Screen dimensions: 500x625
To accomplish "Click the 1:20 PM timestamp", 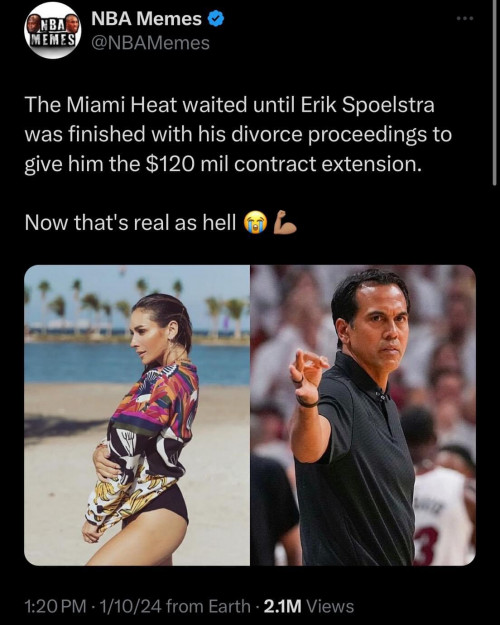I will pos(55,606).
